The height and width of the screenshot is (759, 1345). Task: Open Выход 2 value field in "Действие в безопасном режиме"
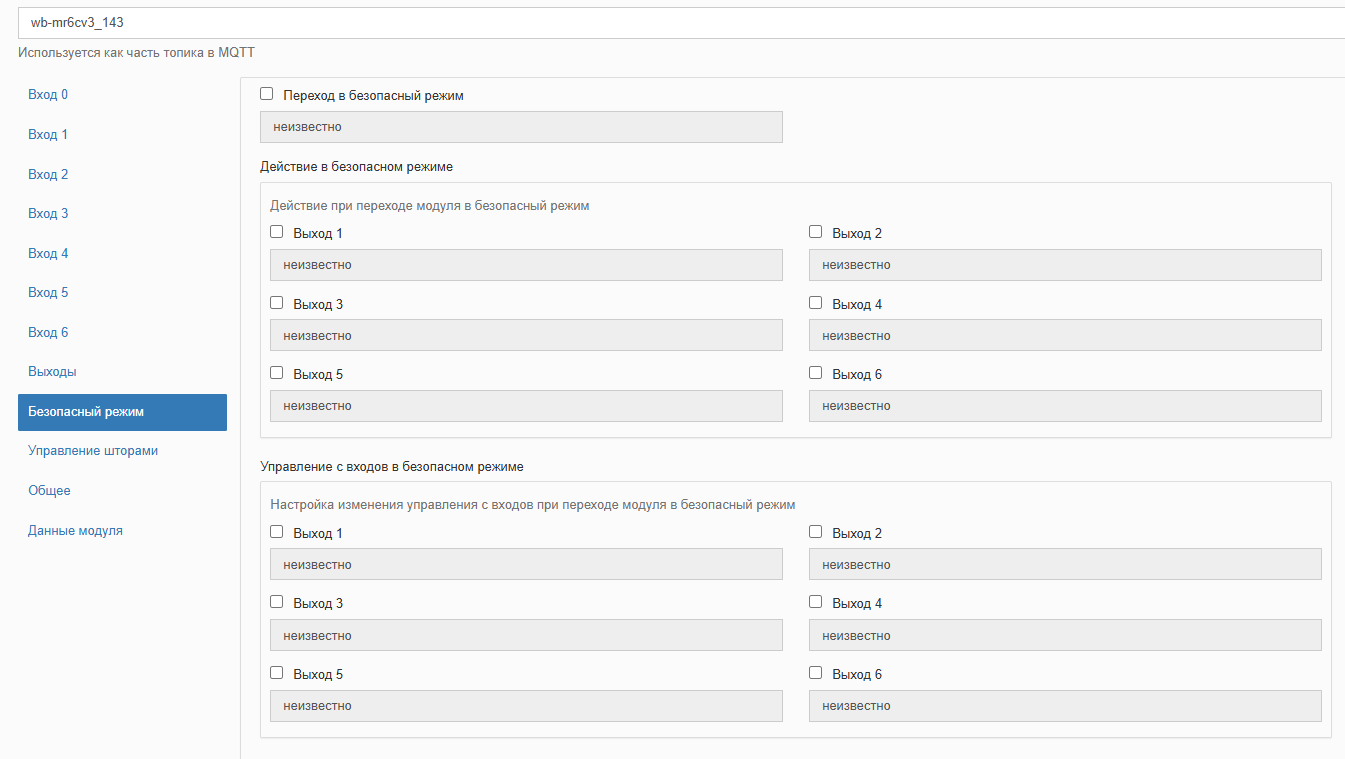coord(1065,265)
